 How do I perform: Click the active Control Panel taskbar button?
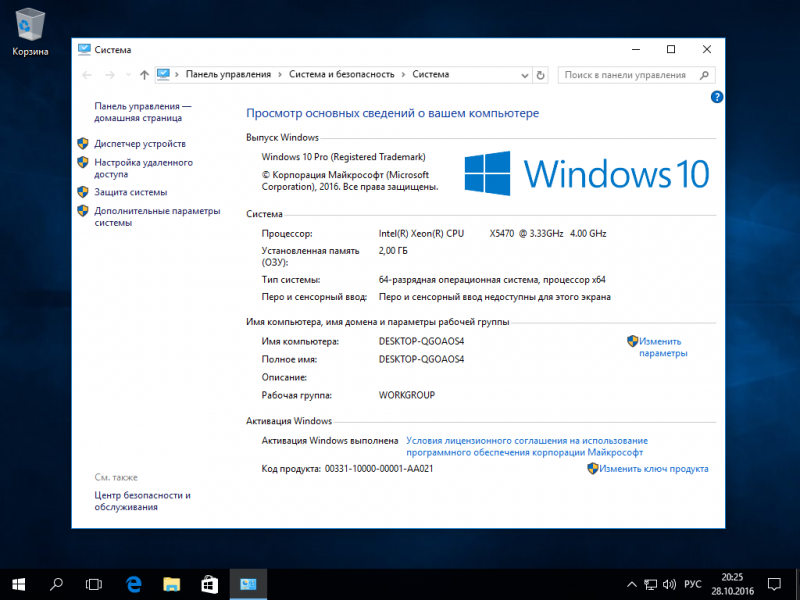pos(248,585)
